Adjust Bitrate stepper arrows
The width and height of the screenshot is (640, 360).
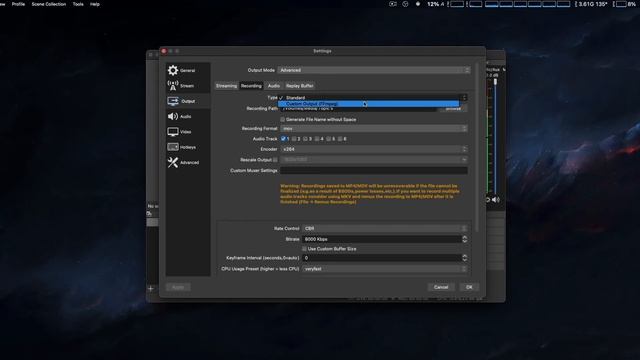click(464, 239)
